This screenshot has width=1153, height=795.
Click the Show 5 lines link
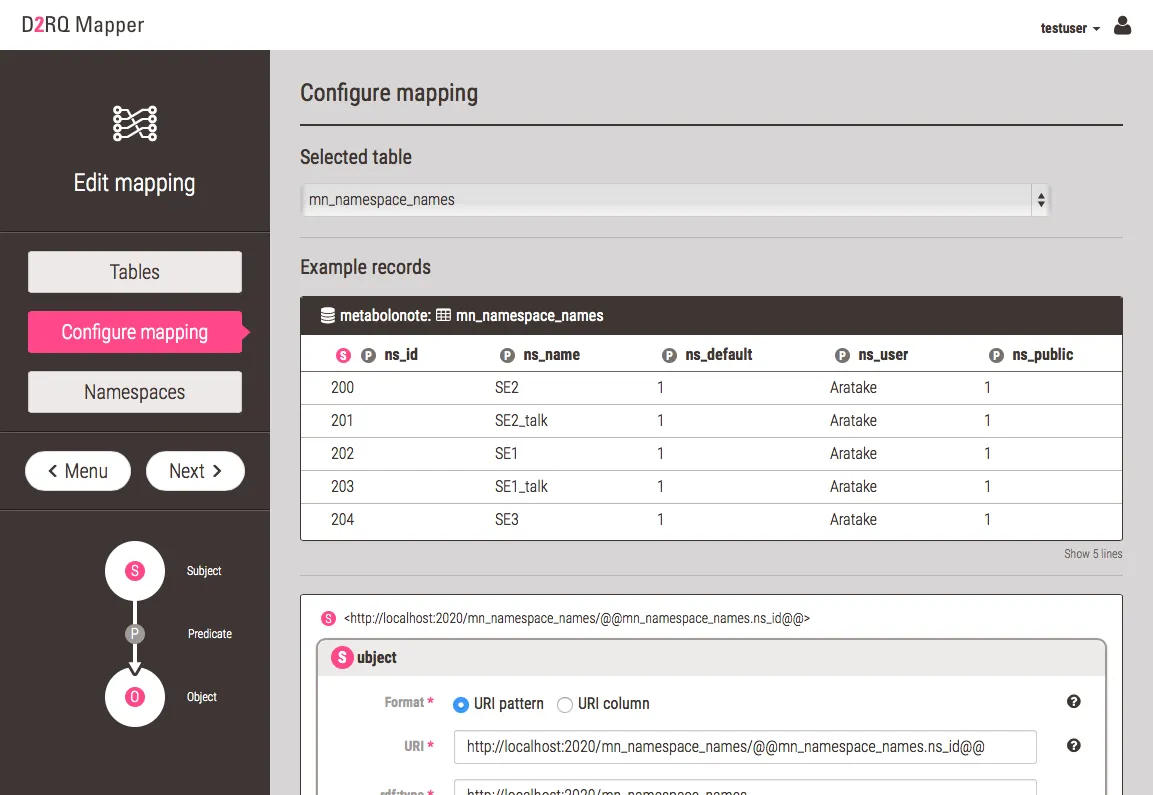(x=1093, y=554)
